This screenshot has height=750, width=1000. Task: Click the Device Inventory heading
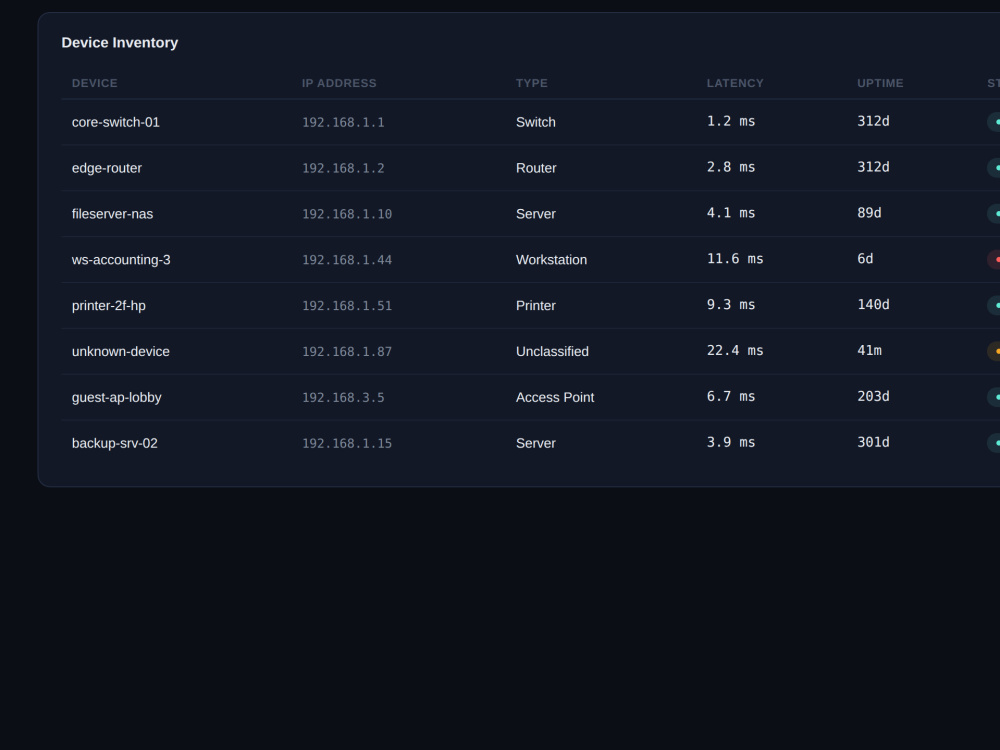coord(120,43)
